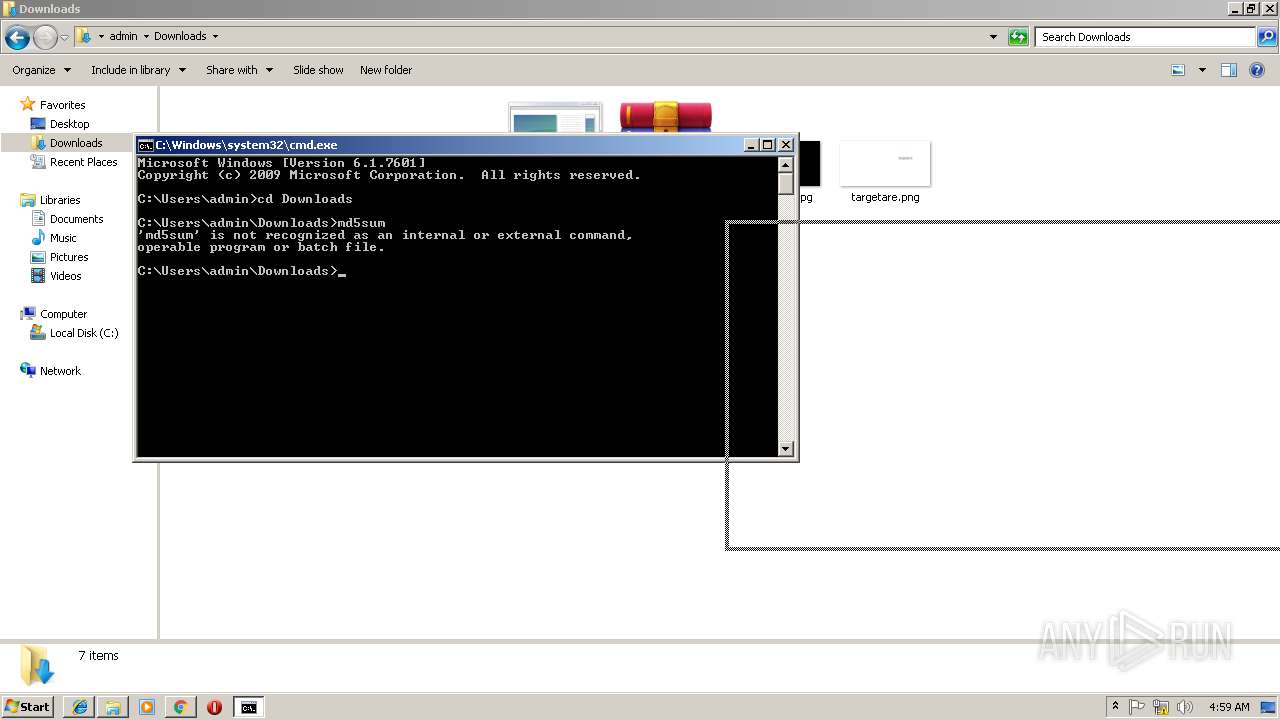
Task: Click the targetare.png file name
Action: point(885,197)
